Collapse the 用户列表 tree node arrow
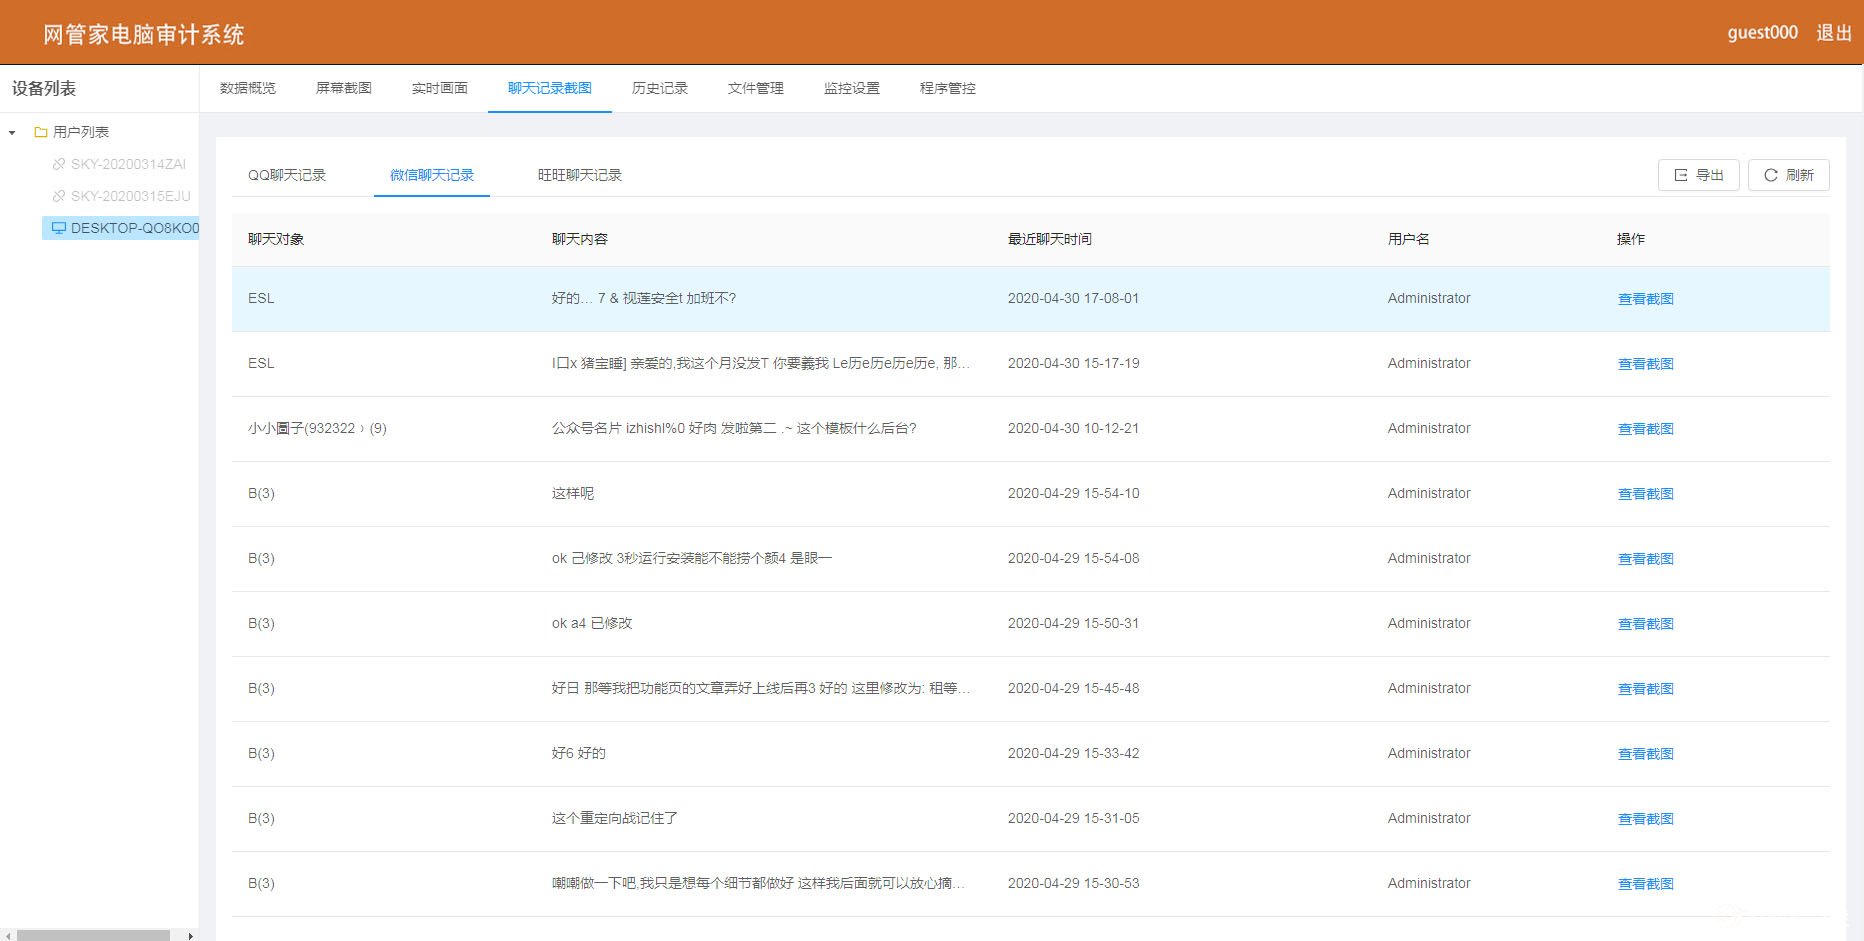Image resolution: width=1864 pixels, height=941 pixels. click(12, 132)
